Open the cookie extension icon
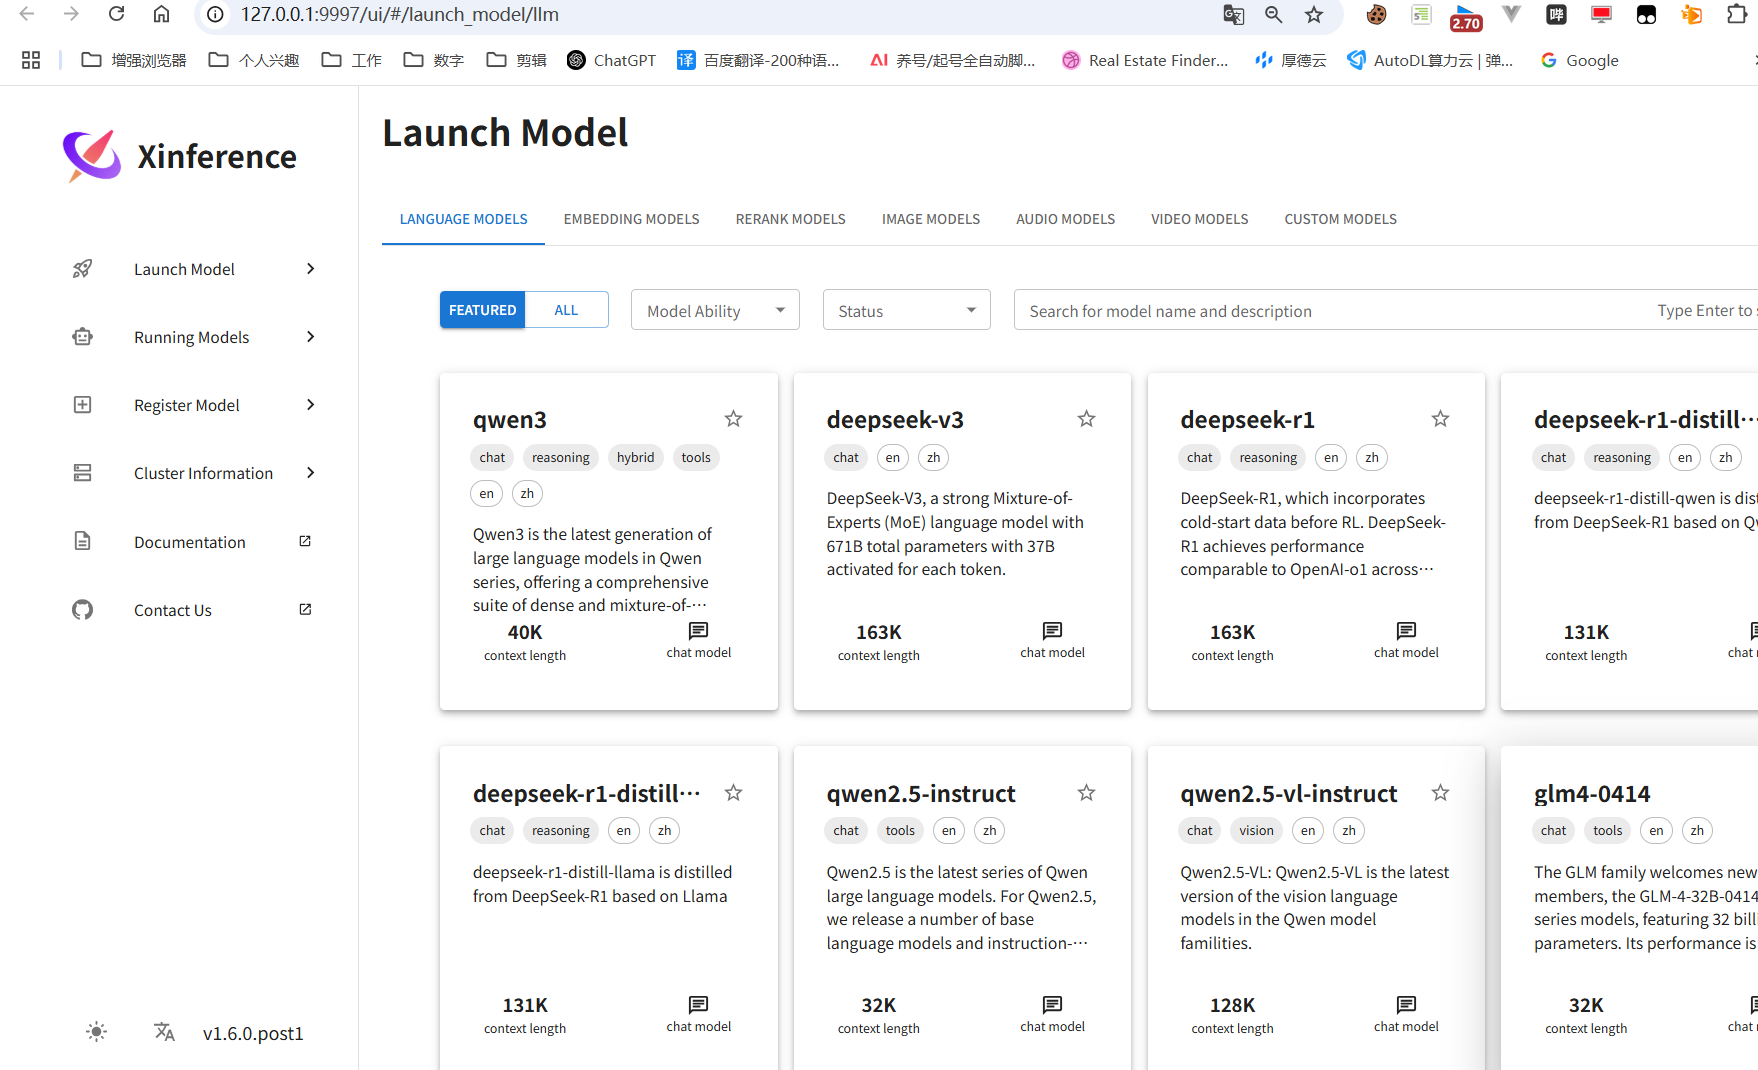The image size is (1758, 1070). 1377,14
